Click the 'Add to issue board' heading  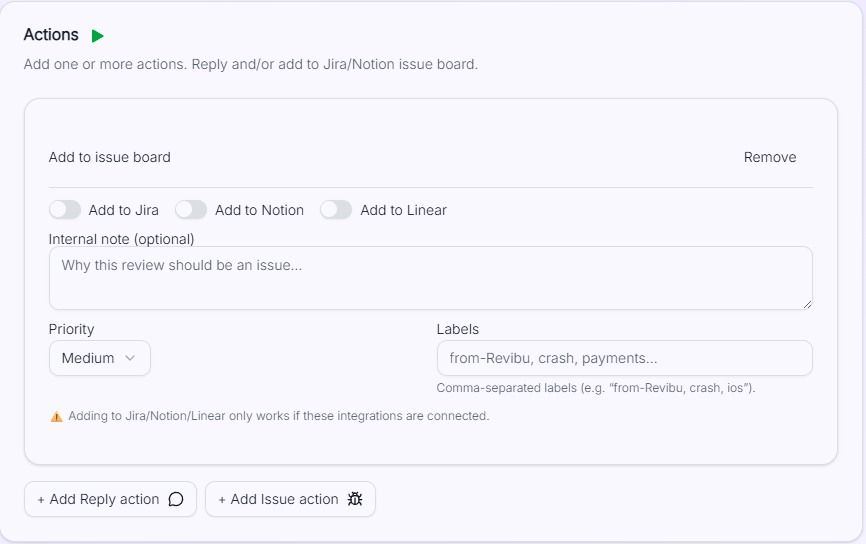(x=110, y=157)
